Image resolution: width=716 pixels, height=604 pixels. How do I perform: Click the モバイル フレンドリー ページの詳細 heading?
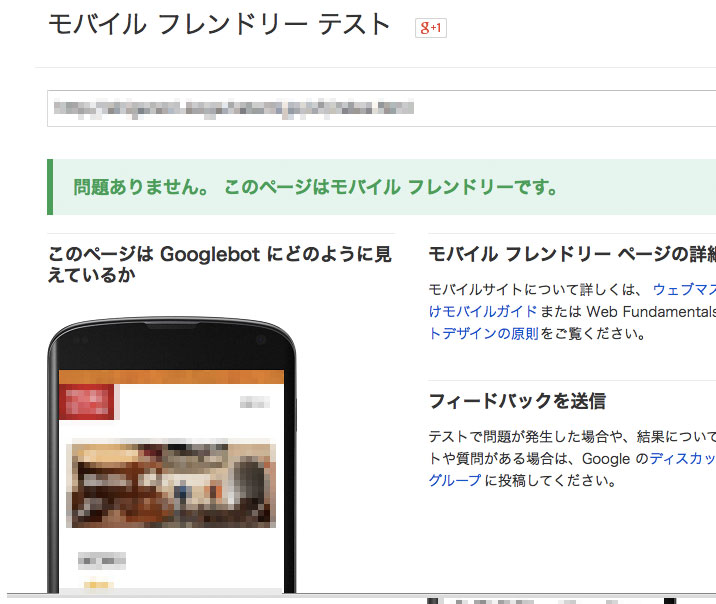[x=572, y=254]
